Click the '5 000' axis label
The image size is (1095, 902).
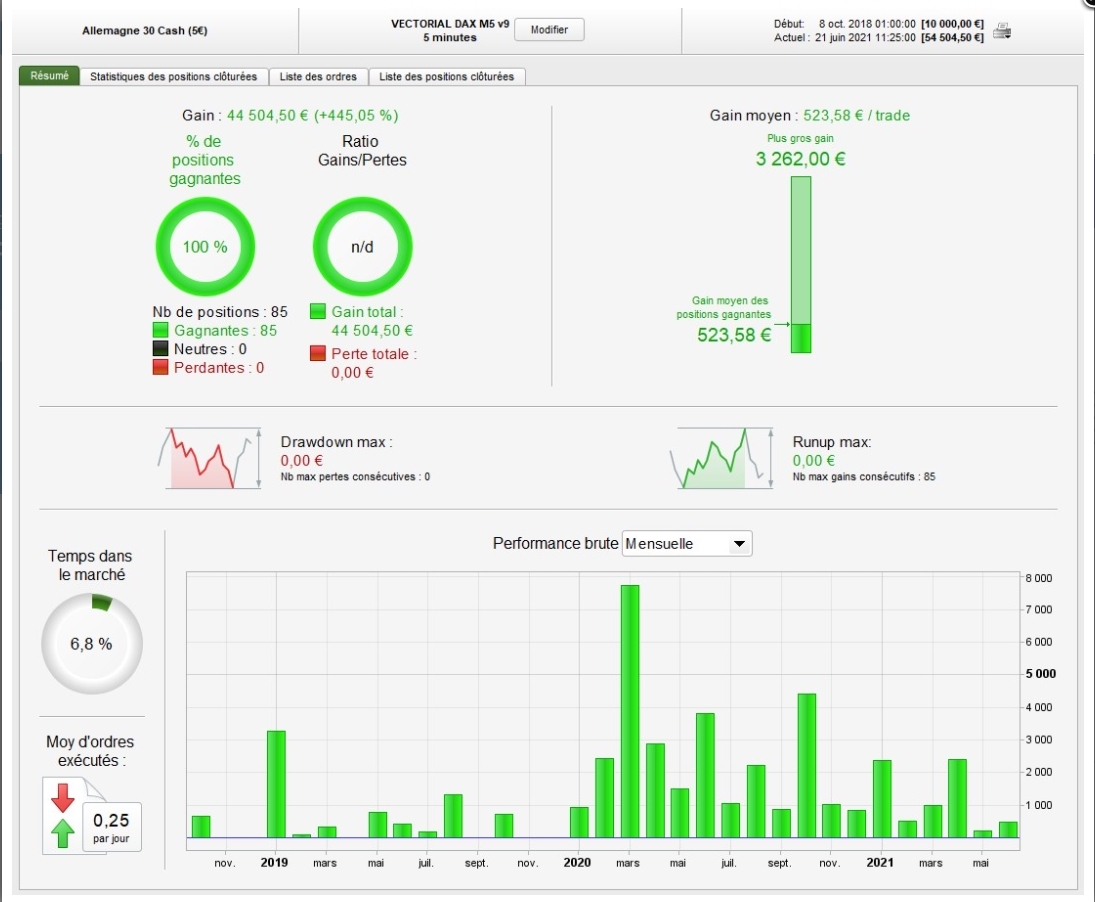(x=1040, y=674)
